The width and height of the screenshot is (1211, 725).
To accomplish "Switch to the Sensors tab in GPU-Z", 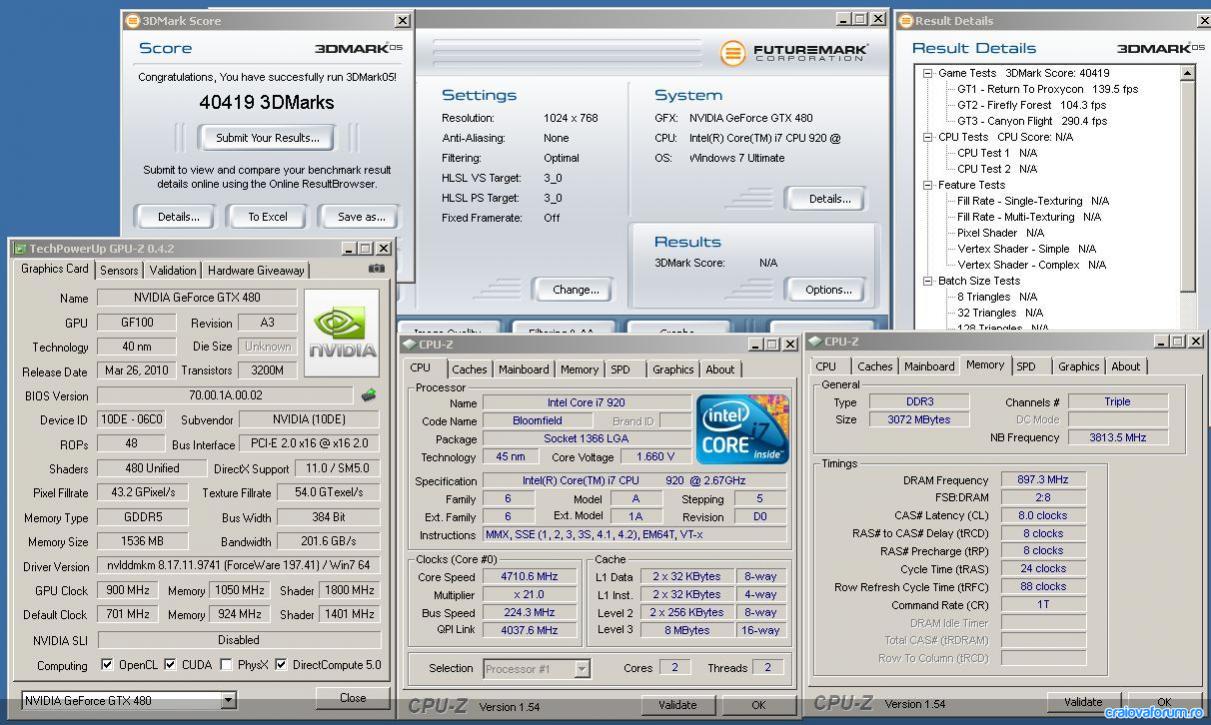I will [x=119, y=270].
